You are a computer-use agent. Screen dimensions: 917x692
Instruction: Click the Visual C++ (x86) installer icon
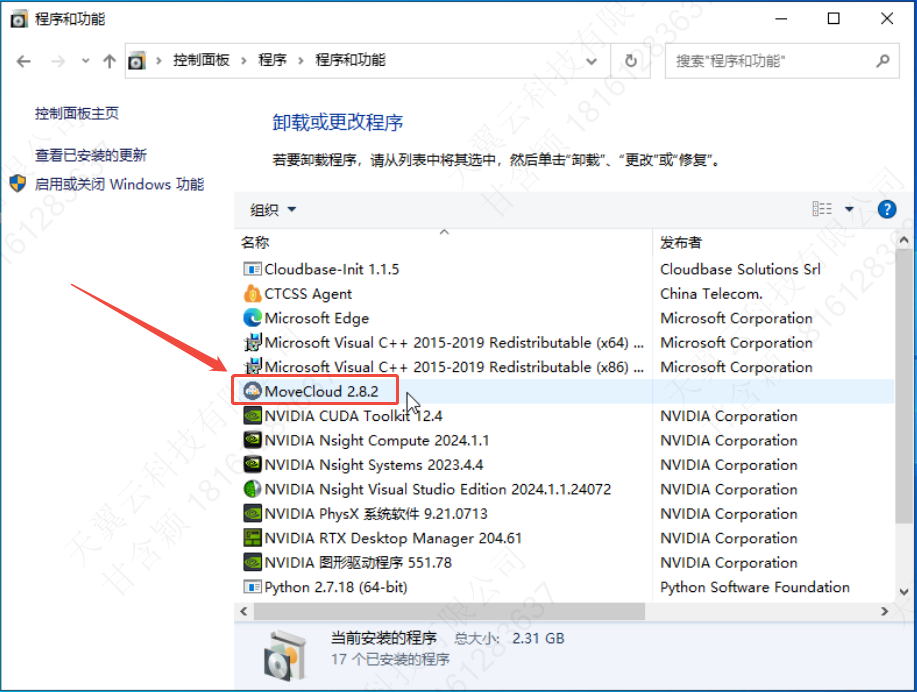click(252, 367)
